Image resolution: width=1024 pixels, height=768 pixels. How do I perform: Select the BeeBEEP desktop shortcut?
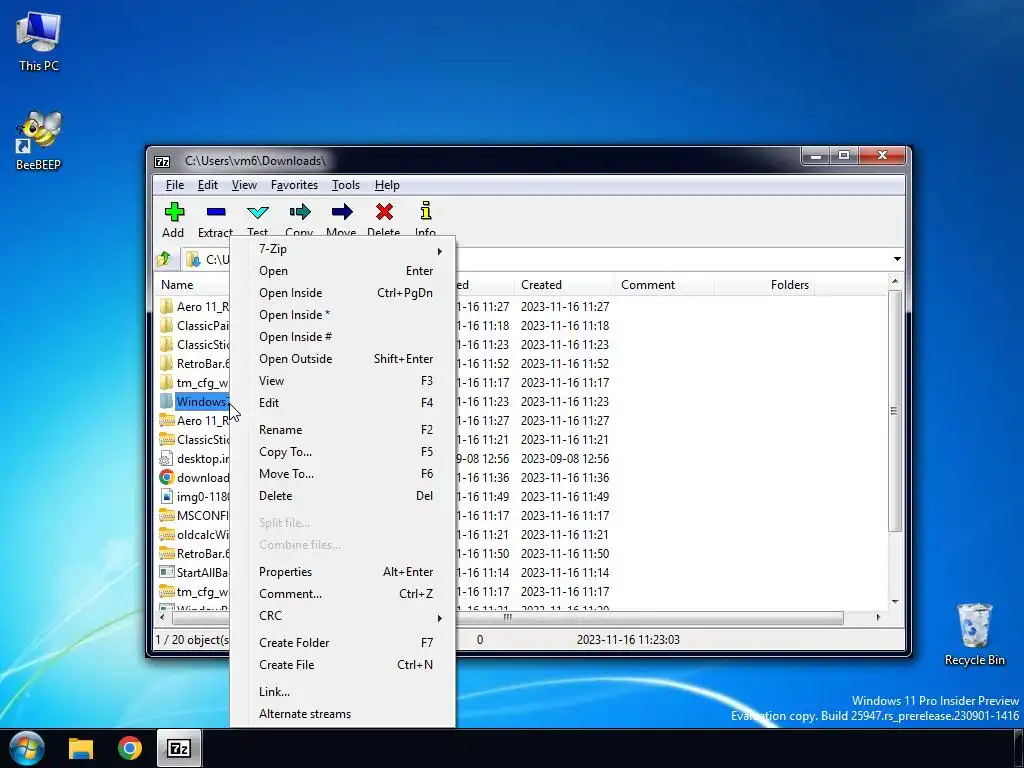[x=39, y=140]
